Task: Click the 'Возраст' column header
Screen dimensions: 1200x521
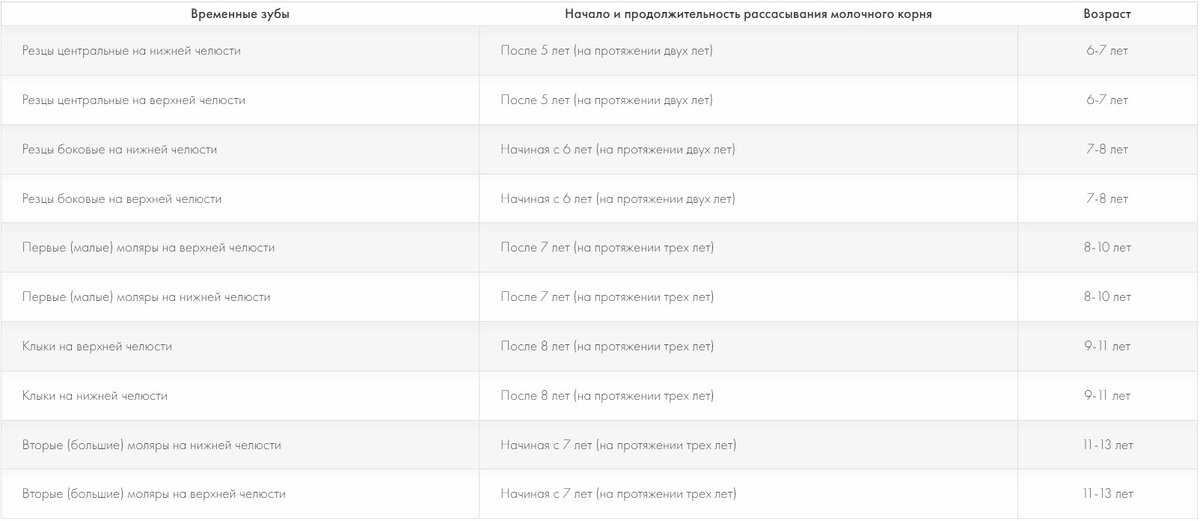Action: (x=1107, y=13)
